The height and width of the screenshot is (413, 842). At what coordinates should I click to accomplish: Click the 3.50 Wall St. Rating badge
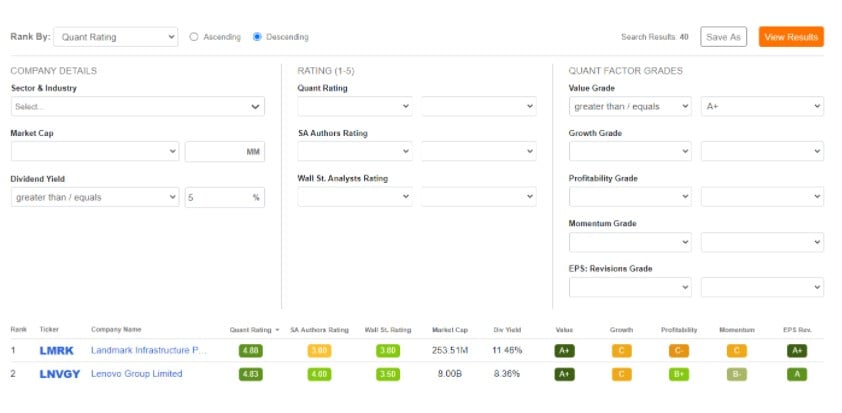[x=387, y=374]
